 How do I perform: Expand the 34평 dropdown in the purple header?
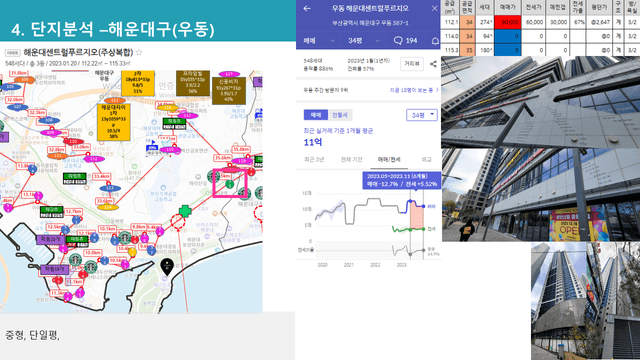point(364,40)
